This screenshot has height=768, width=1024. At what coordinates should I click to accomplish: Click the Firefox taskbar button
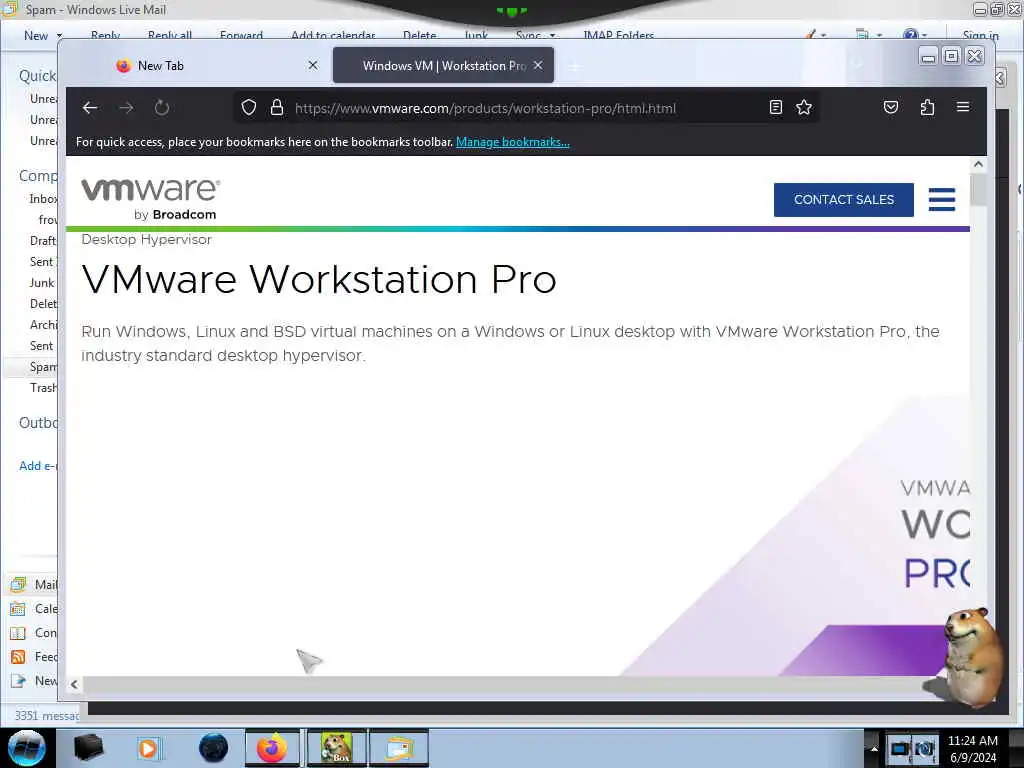click(272, 748)
